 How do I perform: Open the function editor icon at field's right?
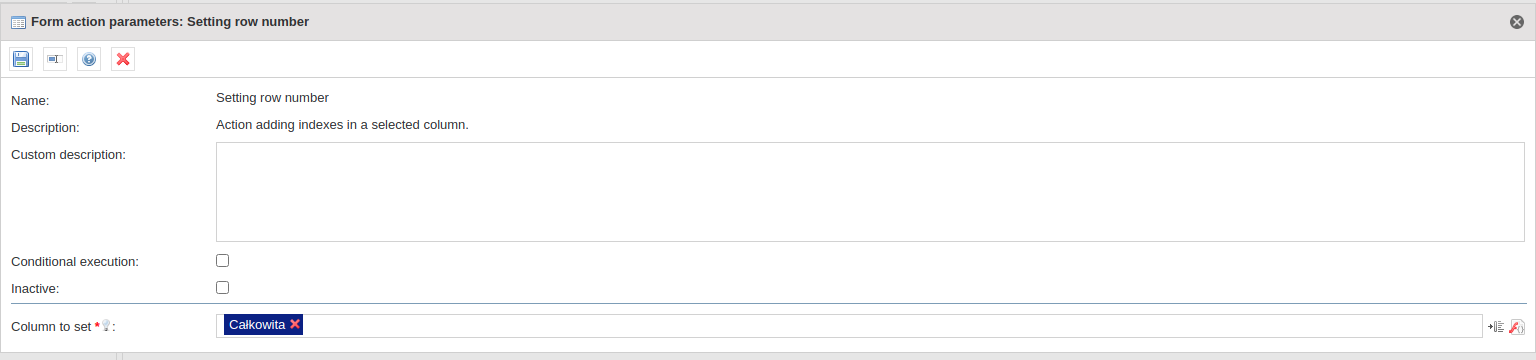[x=1516, y=326]
